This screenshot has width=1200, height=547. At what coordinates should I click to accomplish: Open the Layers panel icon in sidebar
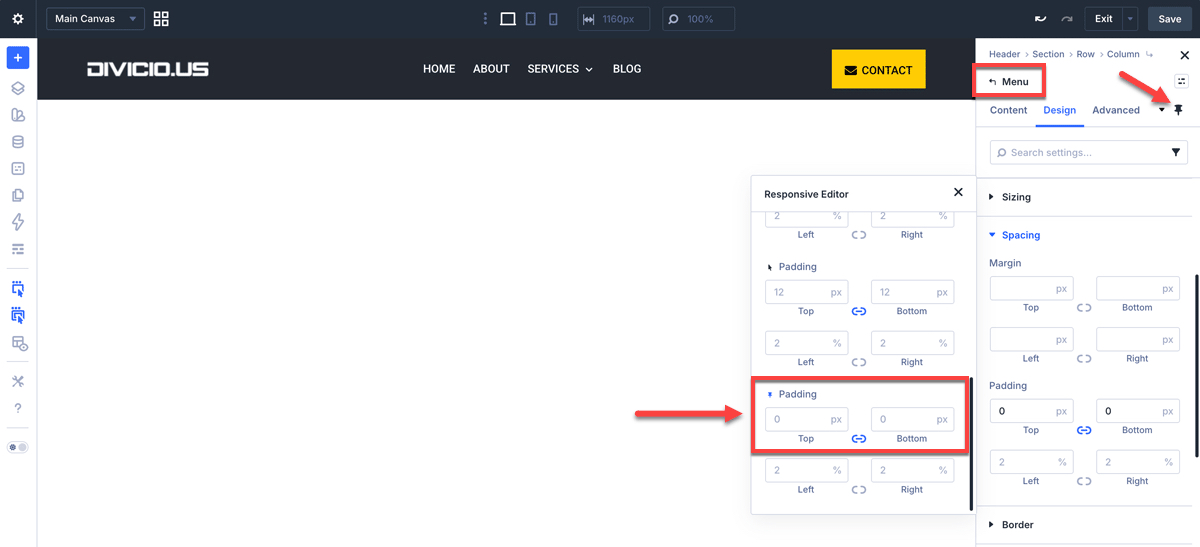(x=18, y=88)
